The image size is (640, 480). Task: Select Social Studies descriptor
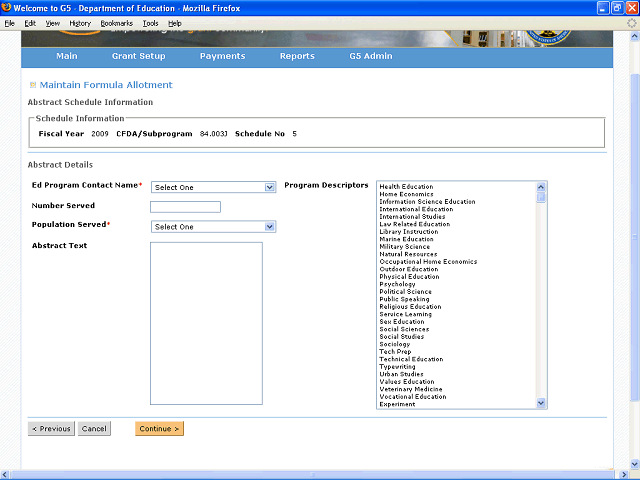402,337
